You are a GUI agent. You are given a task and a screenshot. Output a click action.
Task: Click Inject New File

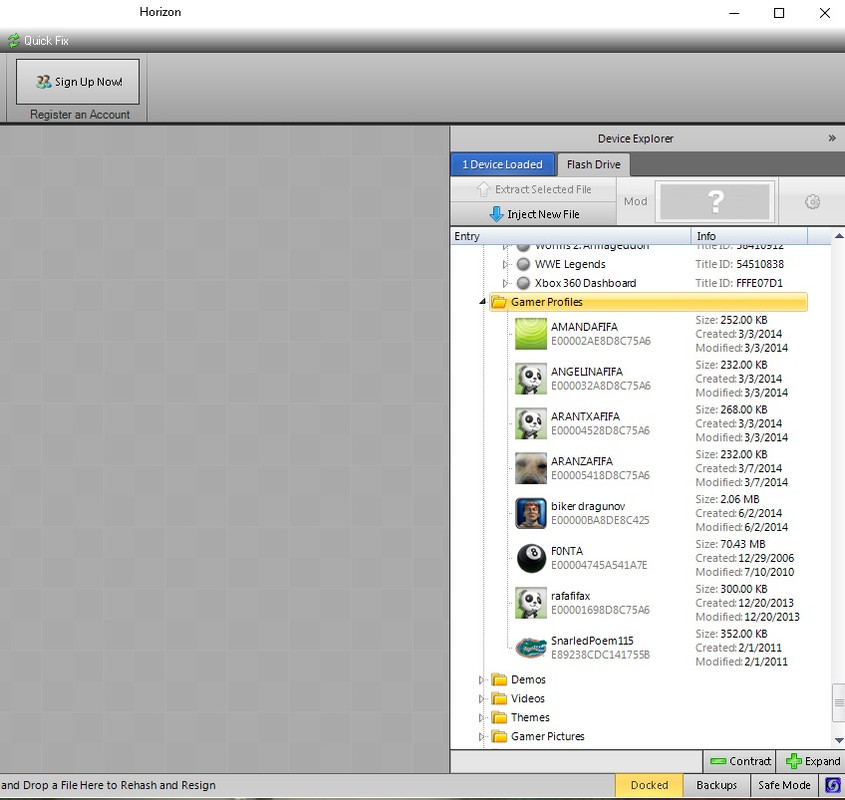pos(534,214)
